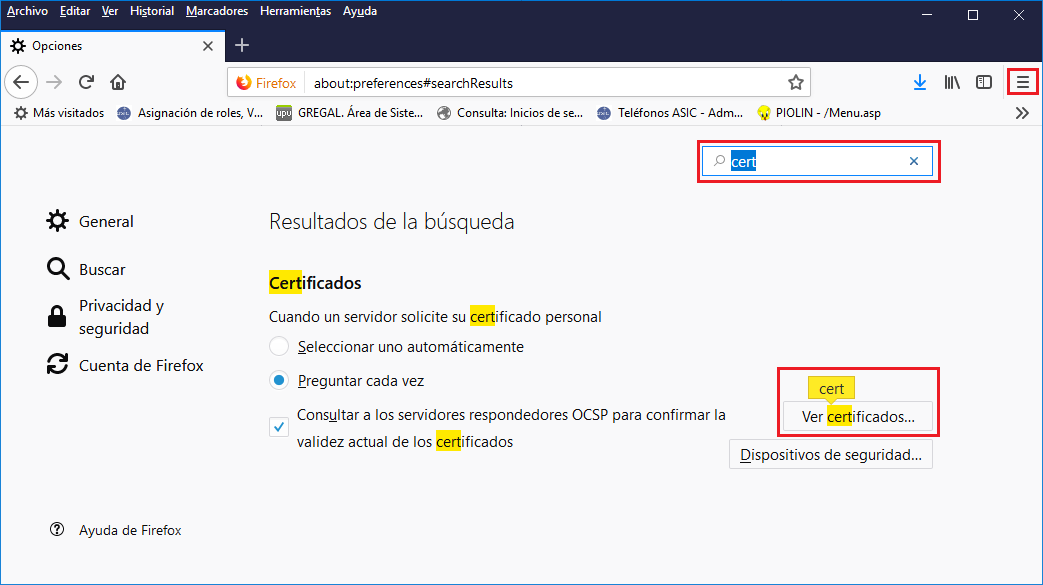Click the reload page icon
Image resolution: width=1043 pixels, height=585 pixels.
(87, 82)
